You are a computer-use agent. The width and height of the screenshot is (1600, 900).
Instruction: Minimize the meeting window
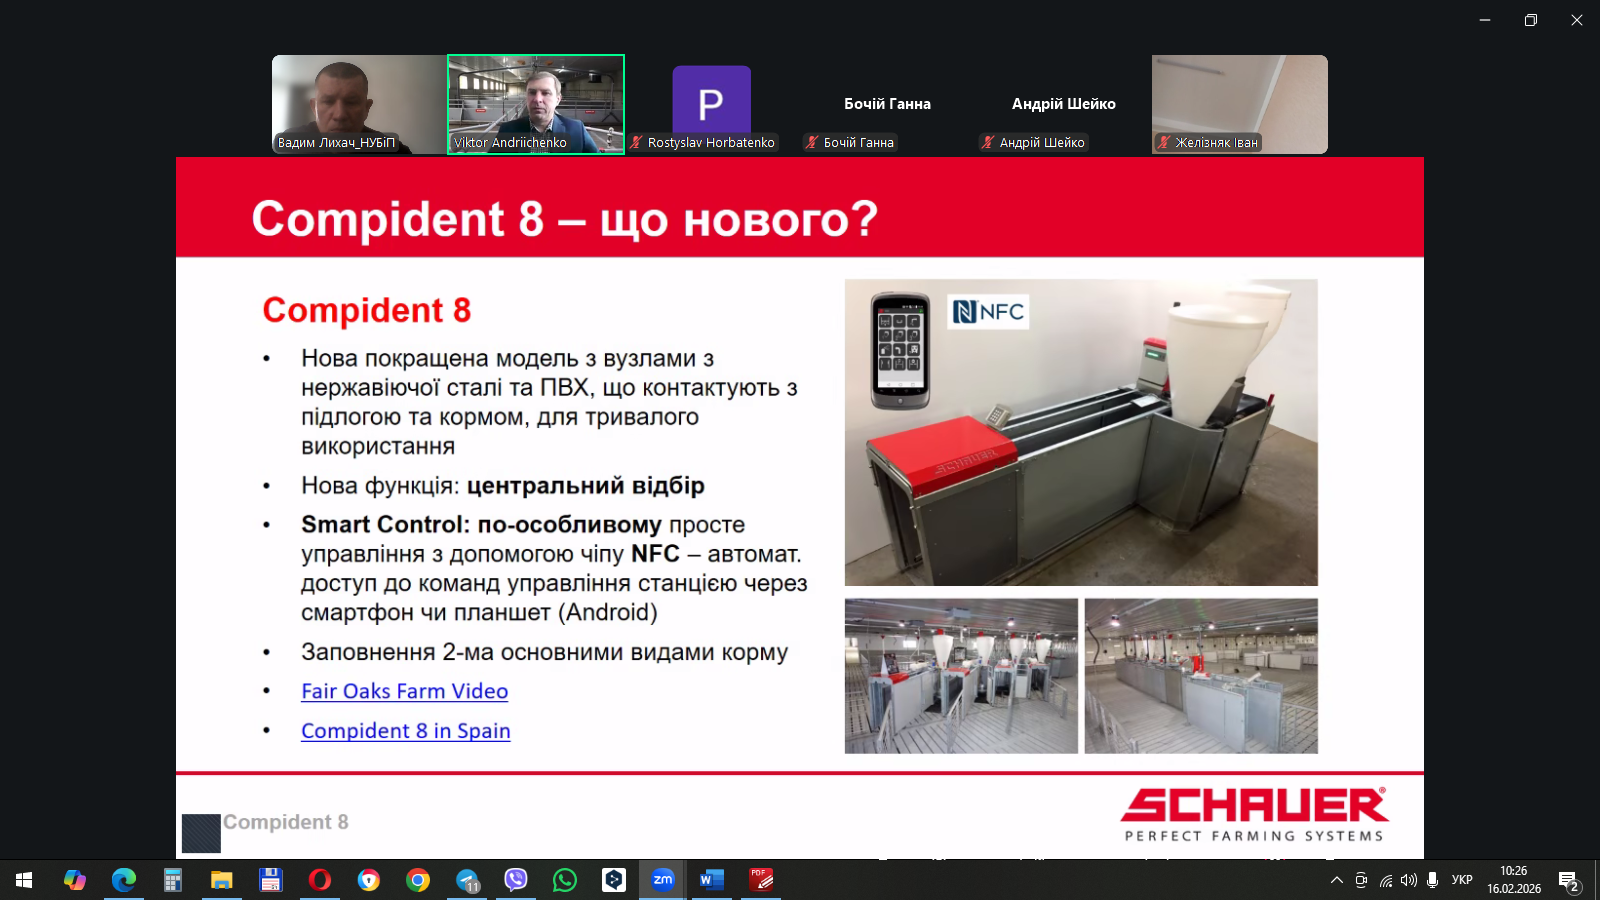click(x=1485, y=20)
